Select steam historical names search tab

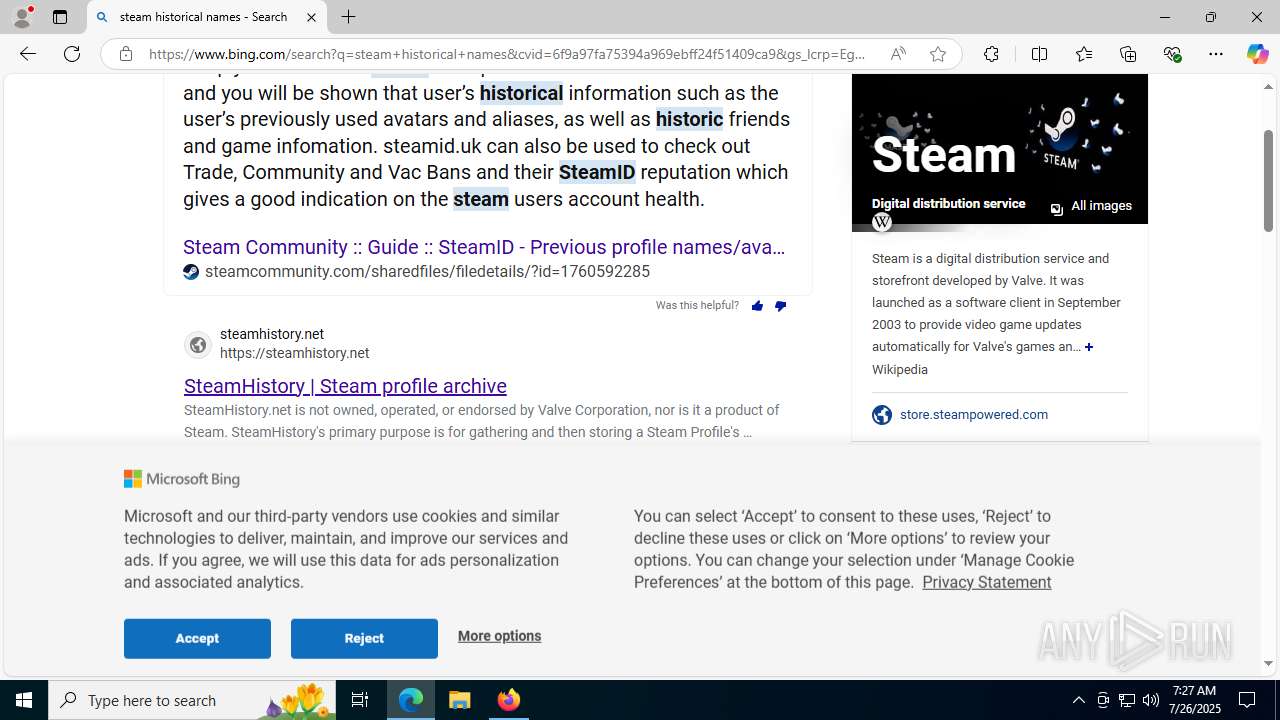(x=207, y=17)
